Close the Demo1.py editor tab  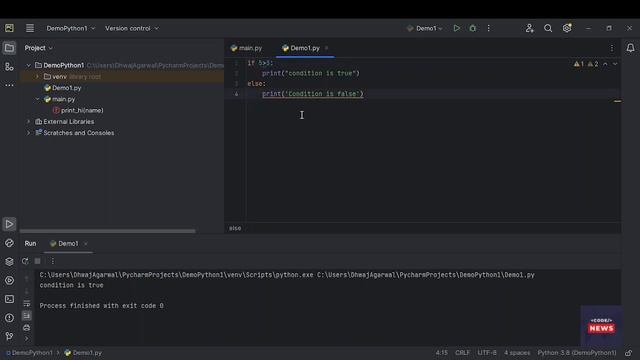tap(327, 48)
